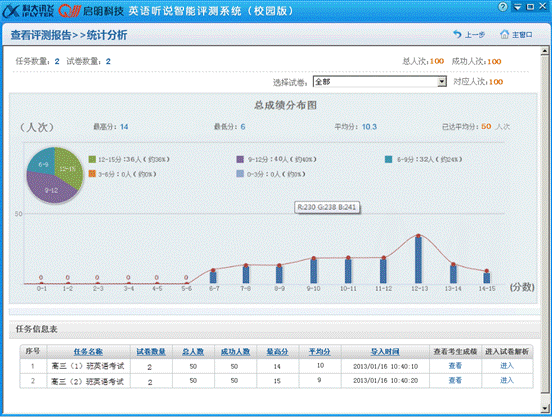Click the orange 3-6分 legend swatch
552x417 pixels.
(x=92, y=173)
